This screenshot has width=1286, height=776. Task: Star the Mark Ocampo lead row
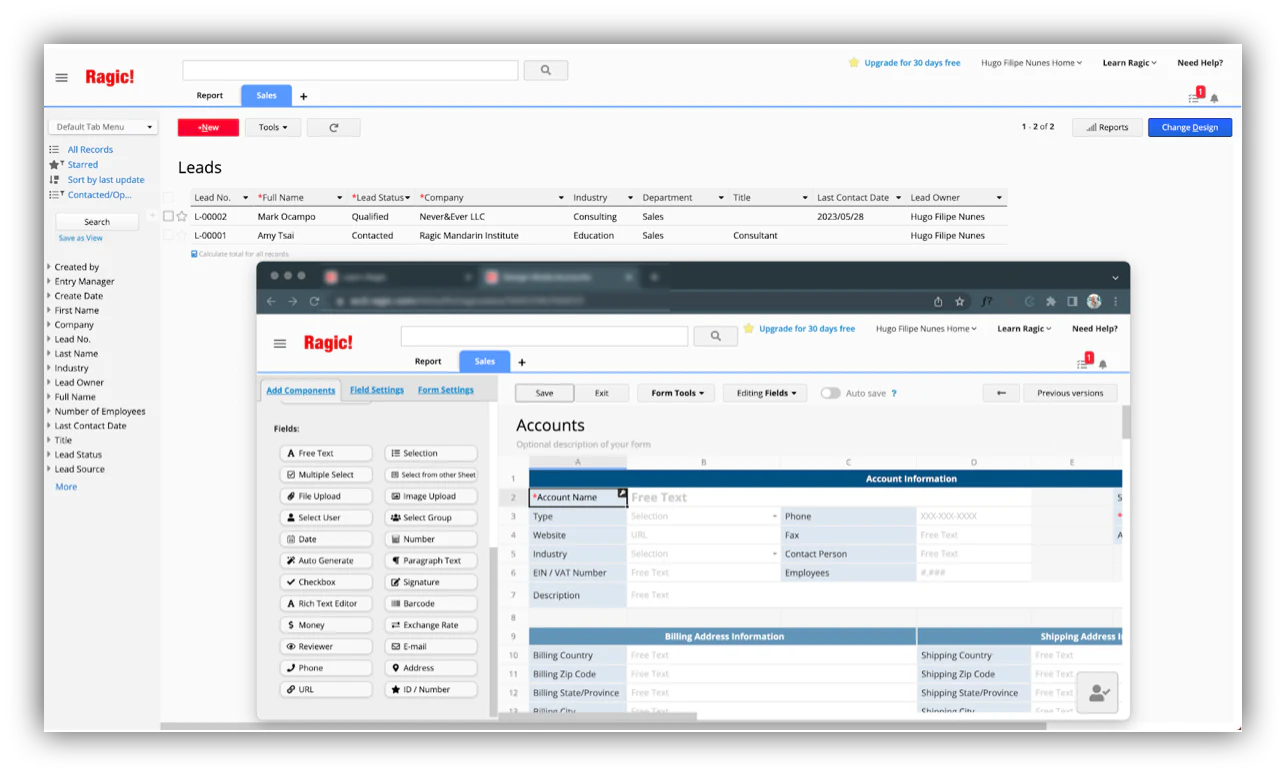(x=182, y=216)
